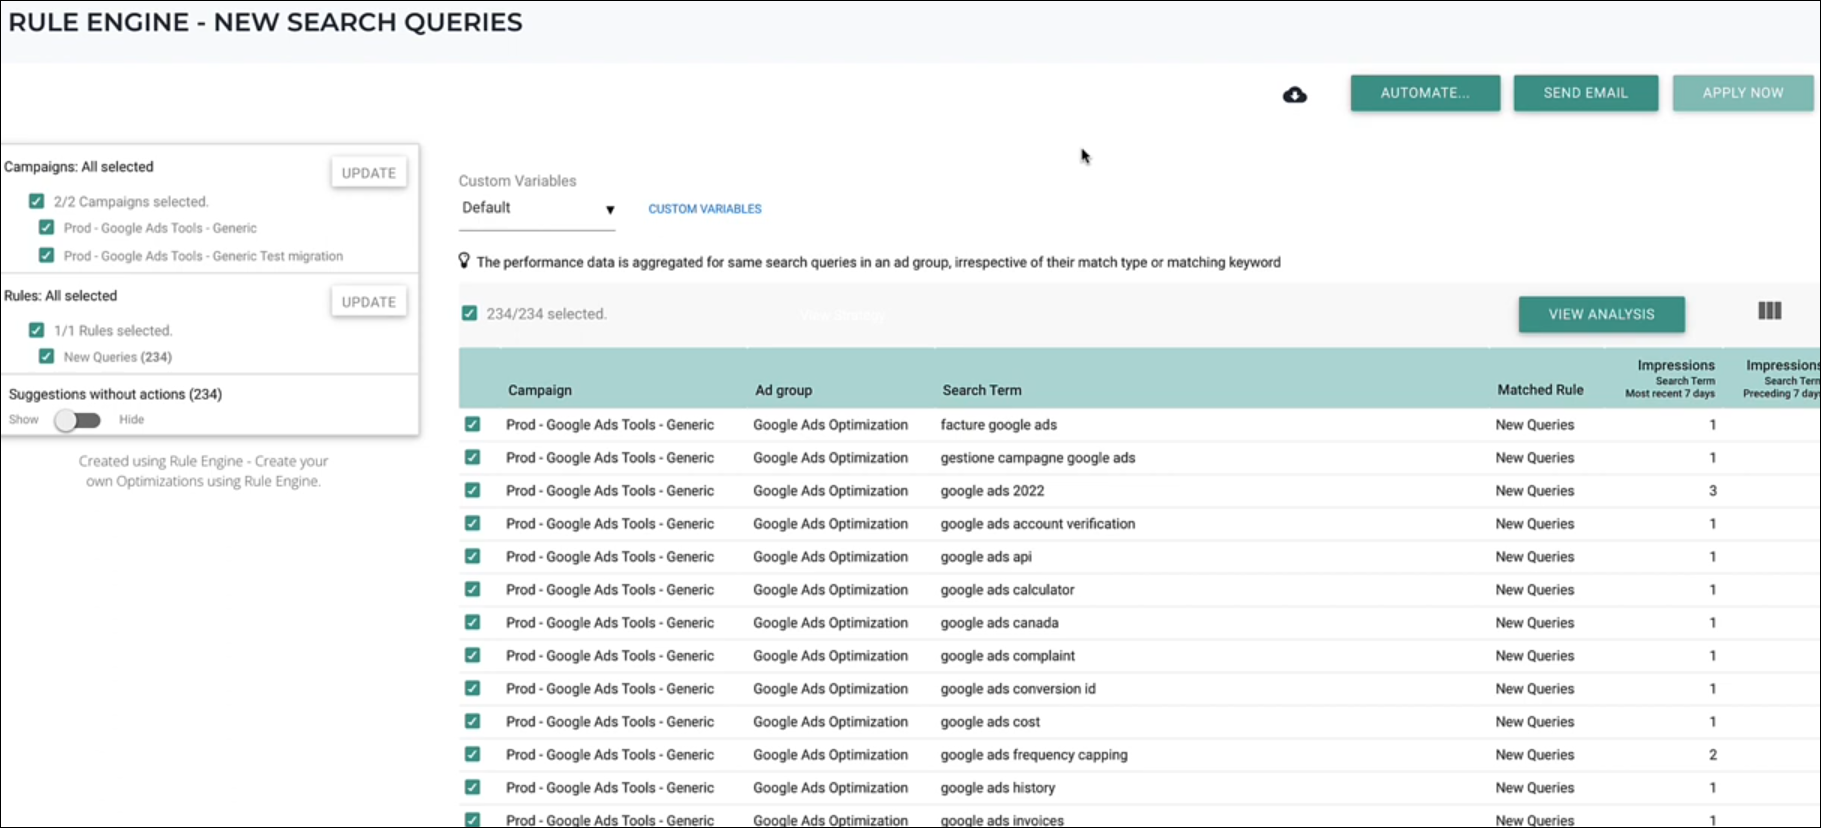This screenshot has width=1821, height=828.
Task: Click the search term 'google ads complaint'
Action: (1008, 655)
